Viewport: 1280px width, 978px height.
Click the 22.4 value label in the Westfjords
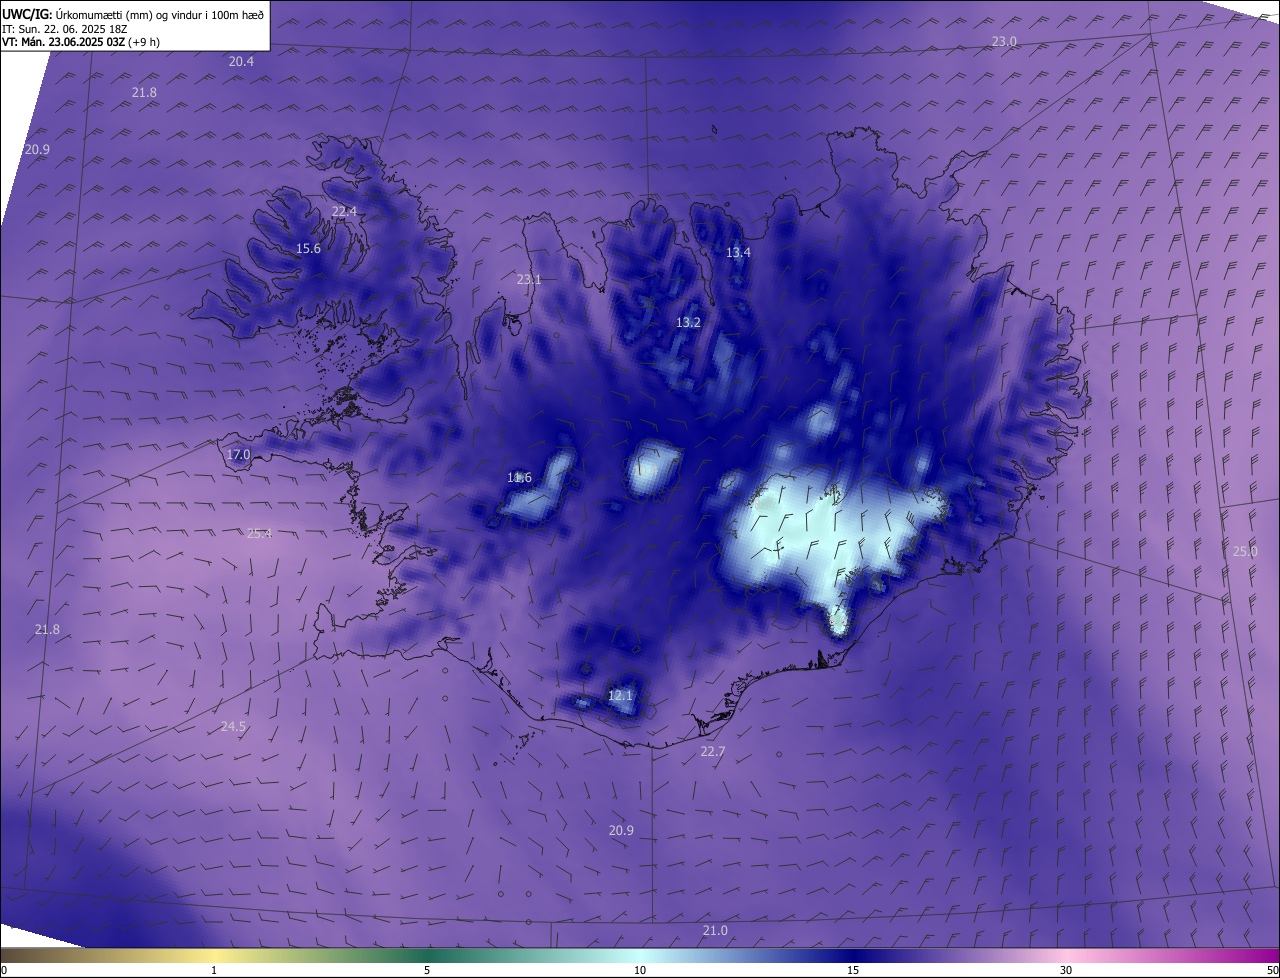click(344, 211)
